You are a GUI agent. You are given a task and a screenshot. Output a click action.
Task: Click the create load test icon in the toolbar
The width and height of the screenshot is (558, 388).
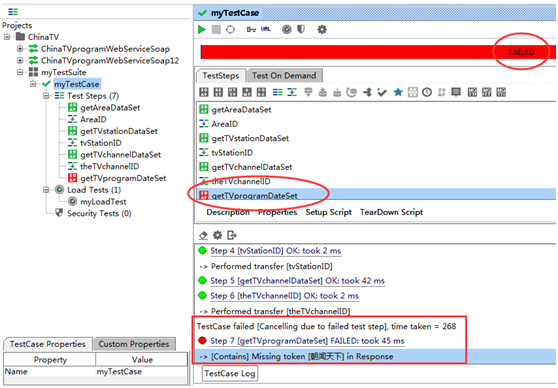[286, 30]
